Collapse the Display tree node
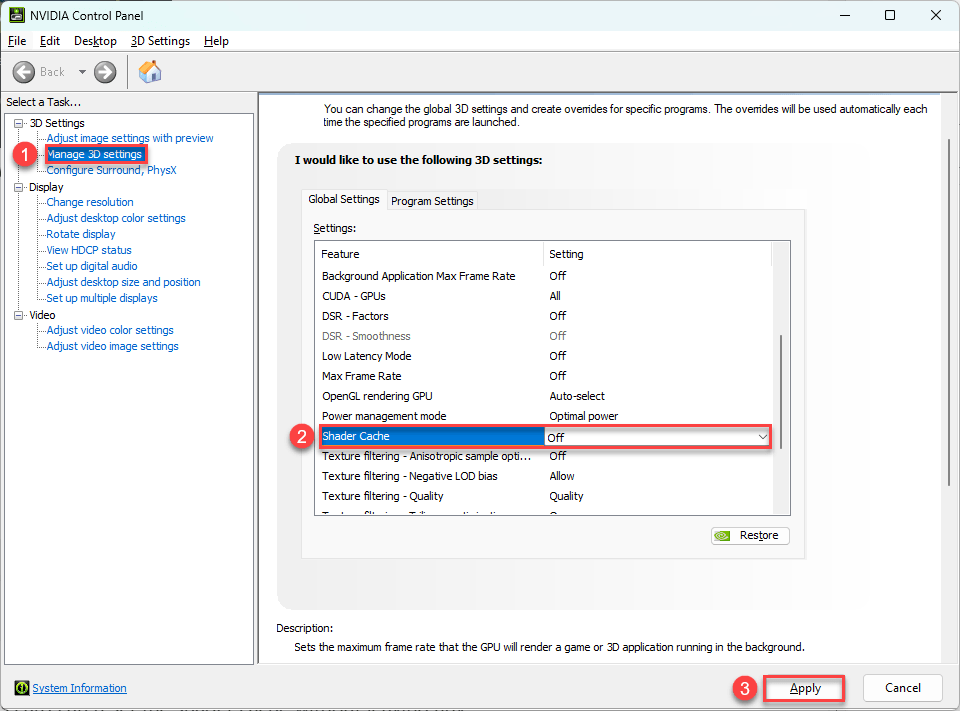The height and width of the screenshot is (711, 960). click(18, 187)
